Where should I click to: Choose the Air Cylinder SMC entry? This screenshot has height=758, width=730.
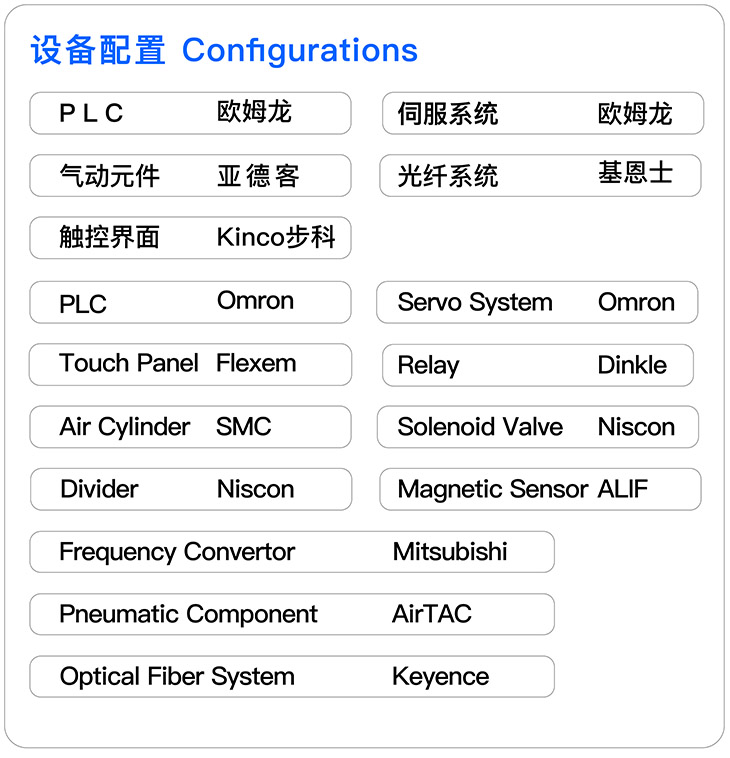tap(190, 427)
